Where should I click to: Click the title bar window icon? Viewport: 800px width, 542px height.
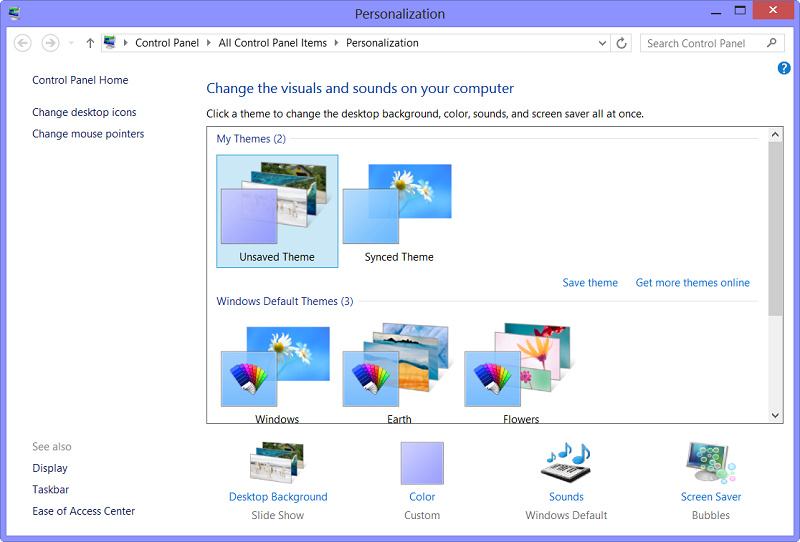coord(14,13)
